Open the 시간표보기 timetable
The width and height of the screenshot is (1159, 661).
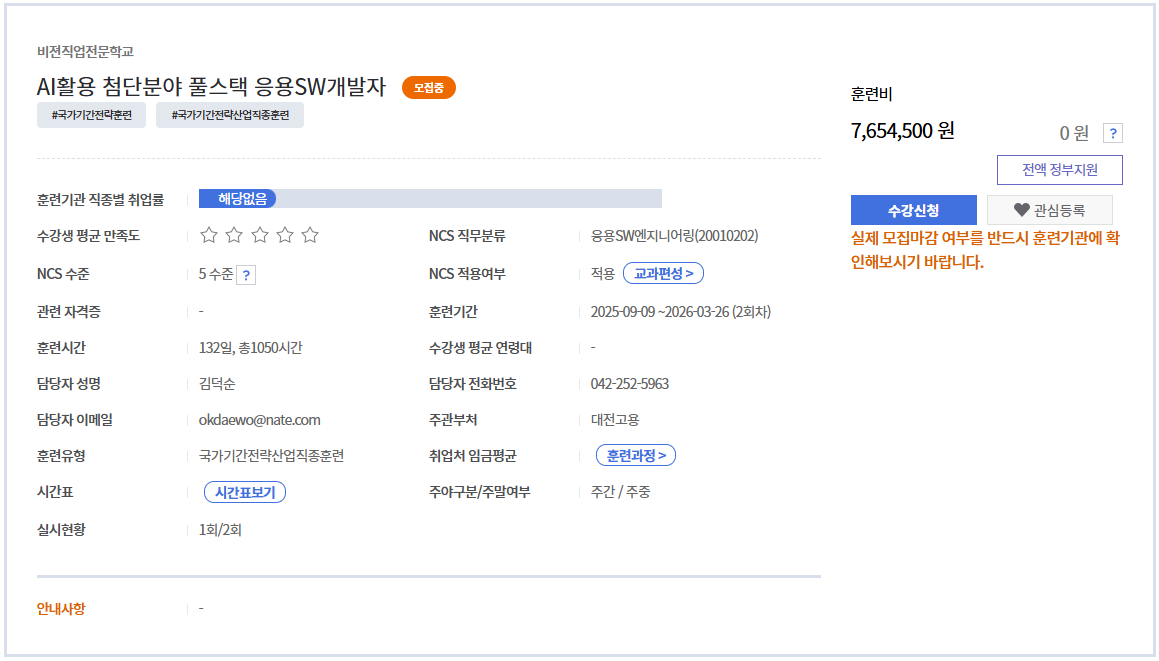pyautogui.click(x=245, y=492)
